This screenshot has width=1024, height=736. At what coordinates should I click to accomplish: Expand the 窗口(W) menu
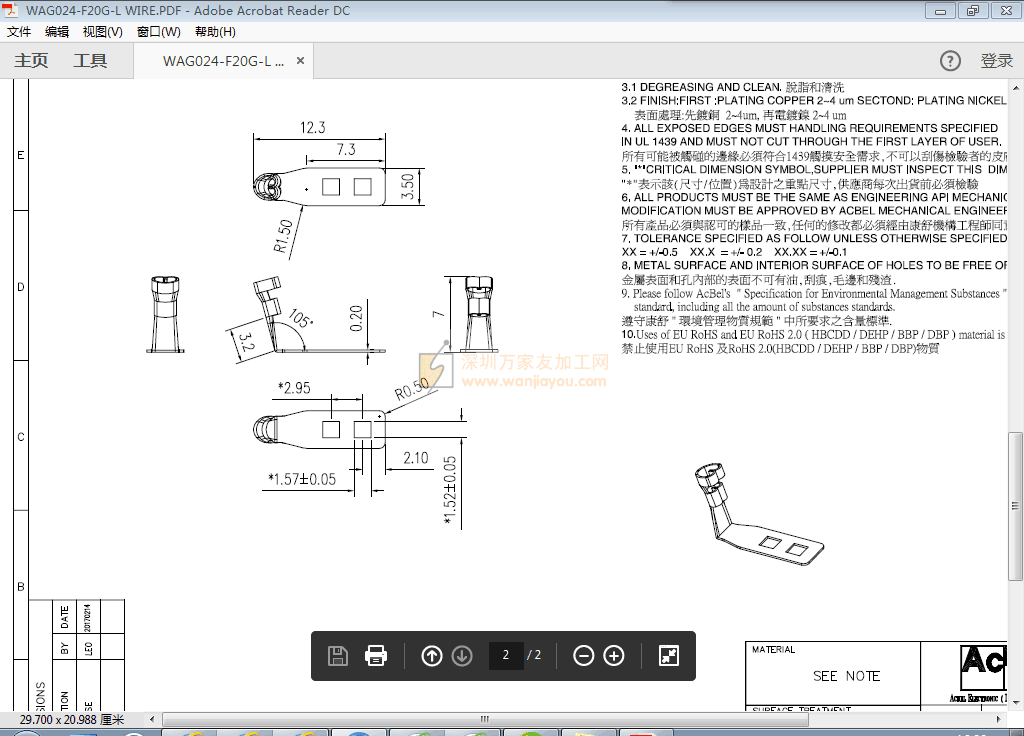point(158,32)
